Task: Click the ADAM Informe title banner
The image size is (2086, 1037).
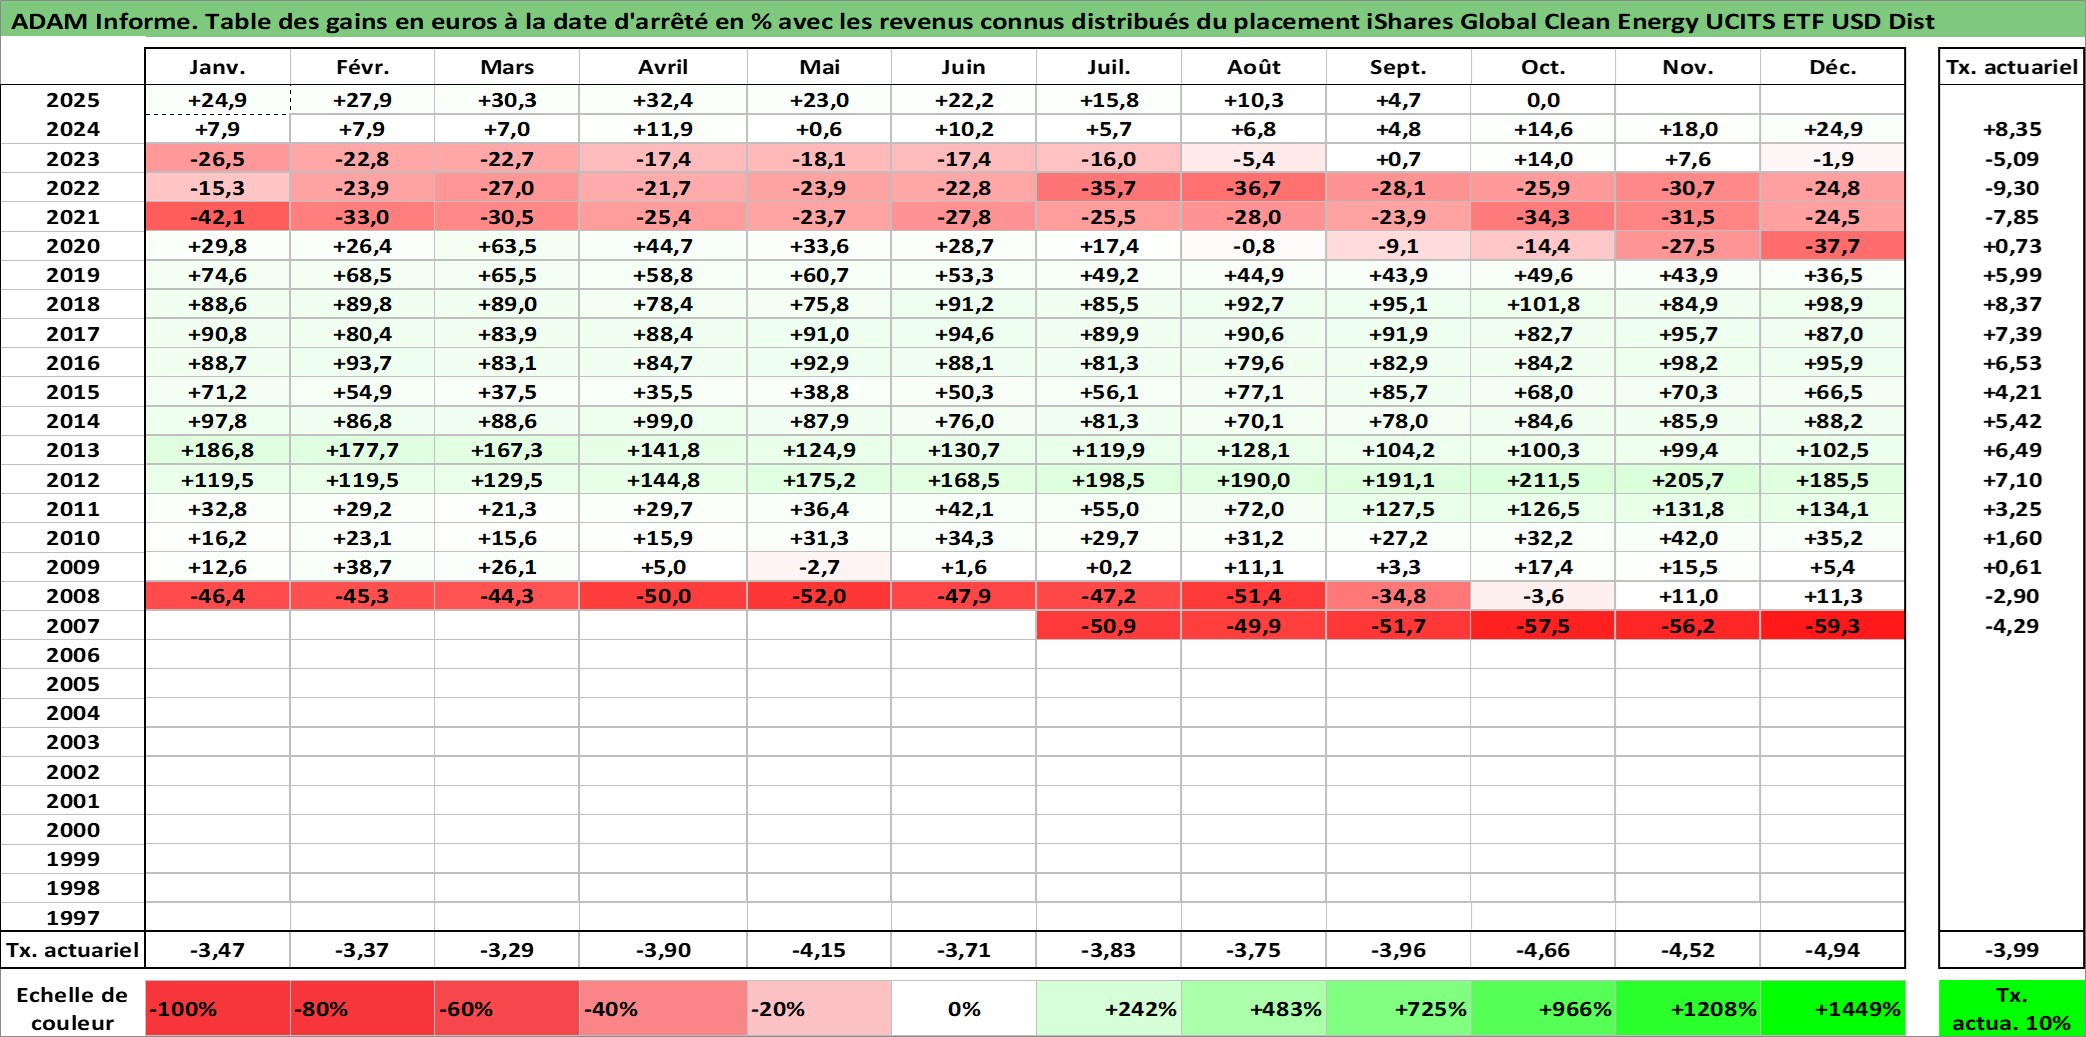Action: point(1043,20)
